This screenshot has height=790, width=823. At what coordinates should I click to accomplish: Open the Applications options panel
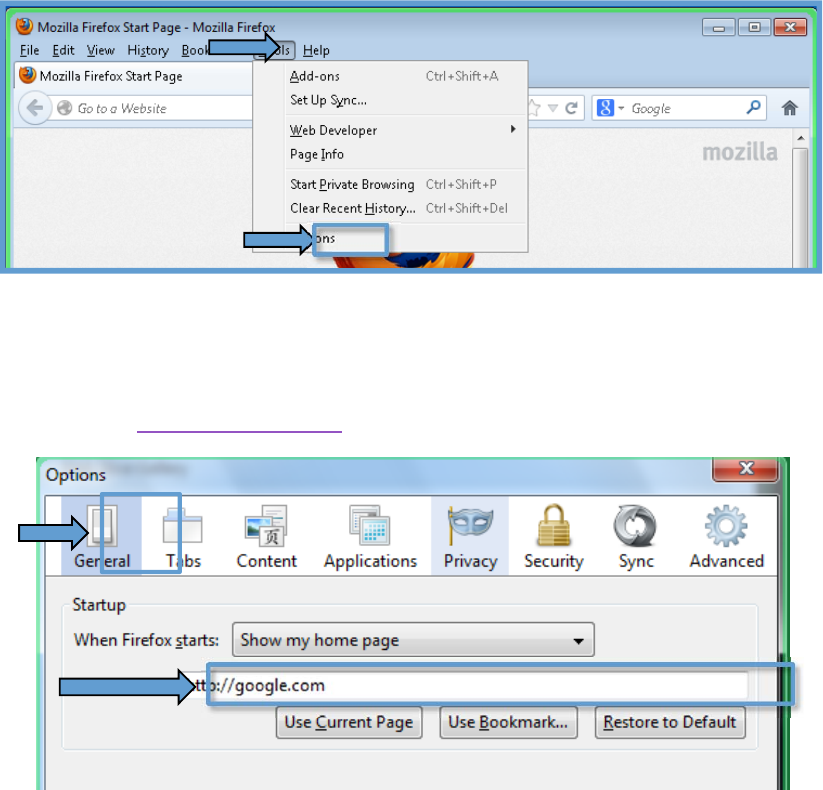coord(371,536)
